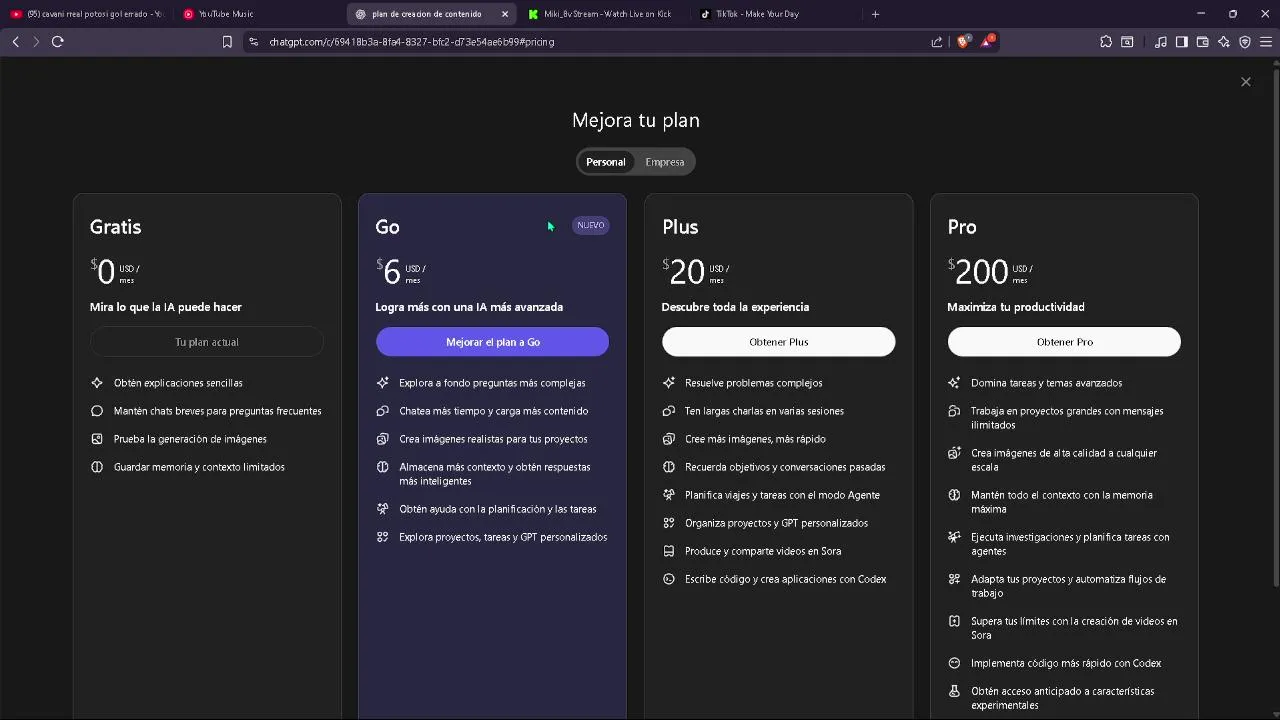
Task: Open the browser hamburger menu
Action: (x=1266, y=42)
